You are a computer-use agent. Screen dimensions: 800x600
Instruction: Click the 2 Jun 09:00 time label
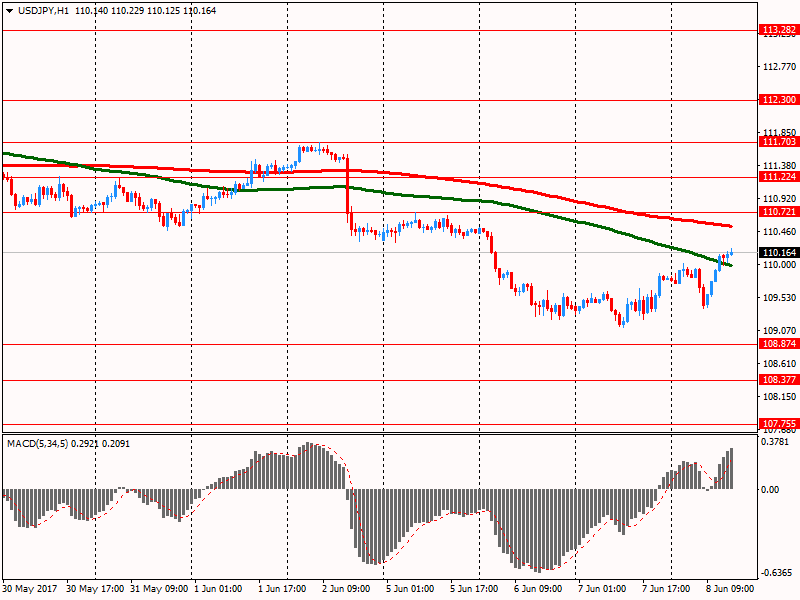click(x=346, y=589)
